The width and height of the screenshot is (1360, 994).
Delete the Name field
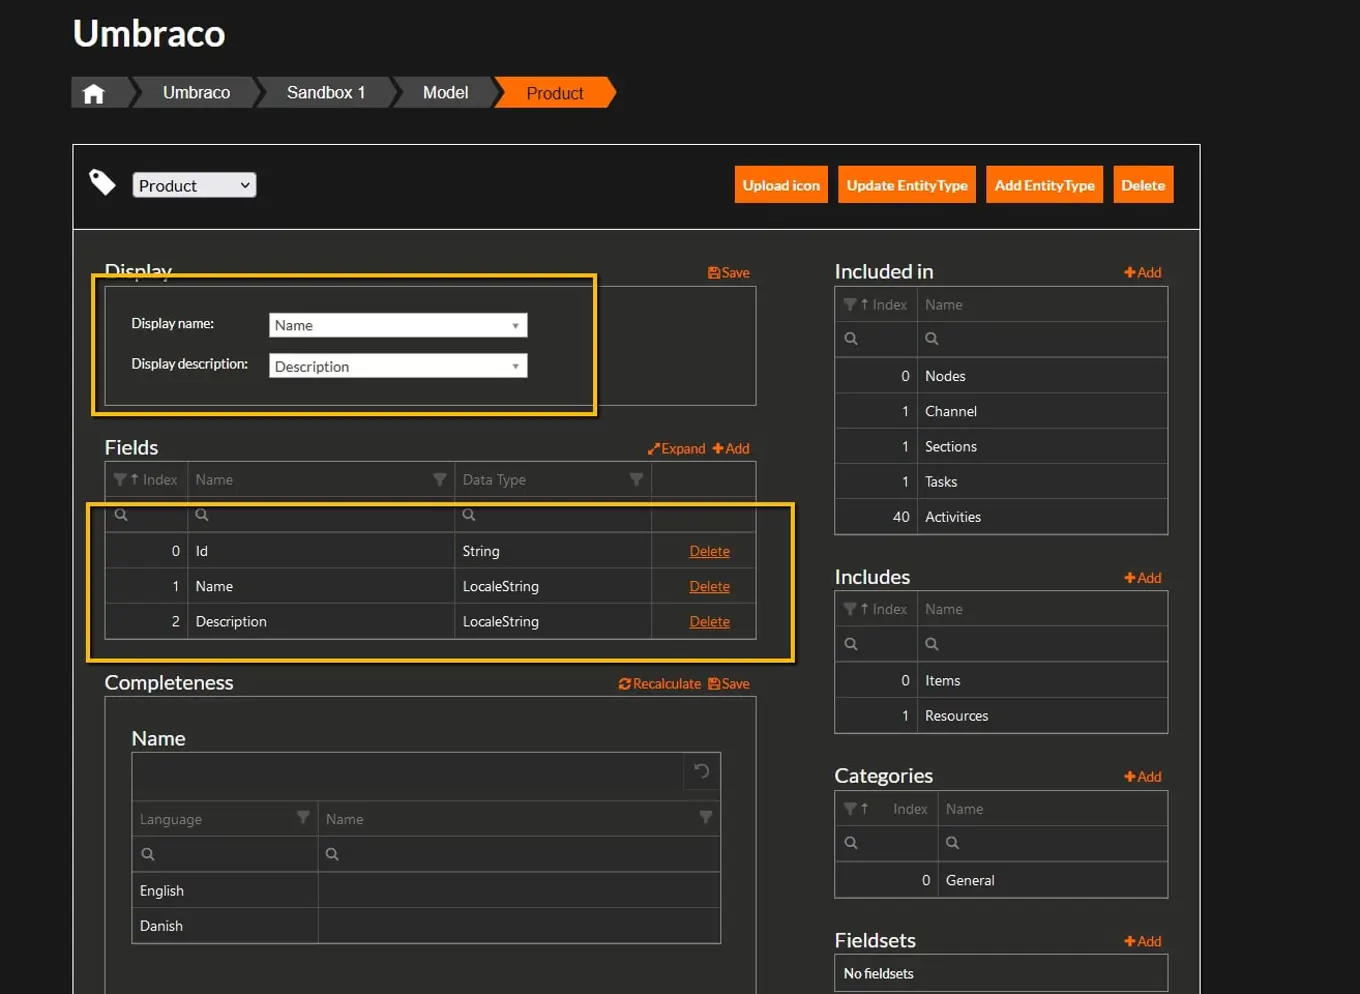(x=709, y=586)
